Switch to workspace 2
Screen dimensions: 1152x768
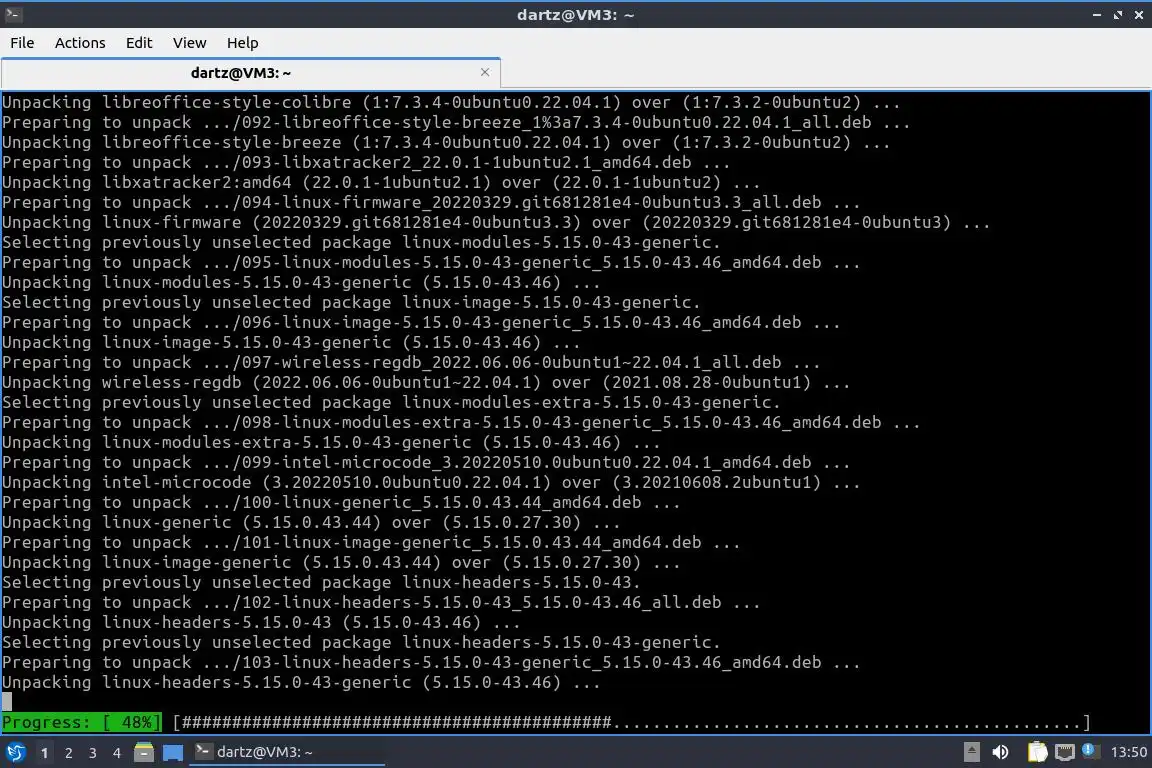[69, 753]
